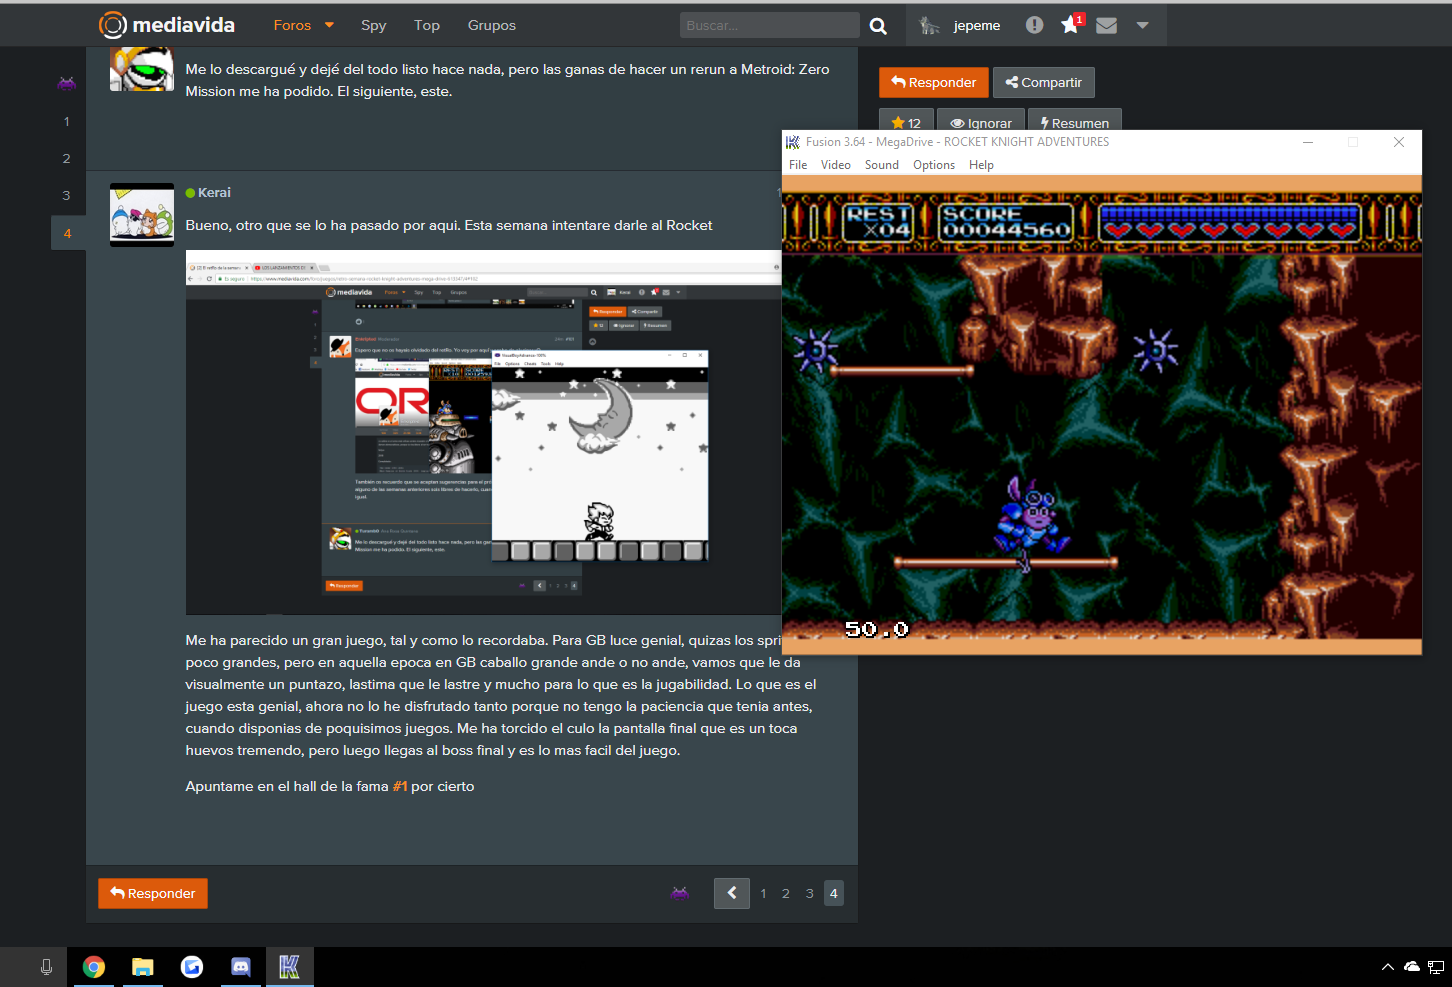This screenshot has height=987, width=1452.
Task: Open the Help menu in Fusion
Action: [981, 165]
